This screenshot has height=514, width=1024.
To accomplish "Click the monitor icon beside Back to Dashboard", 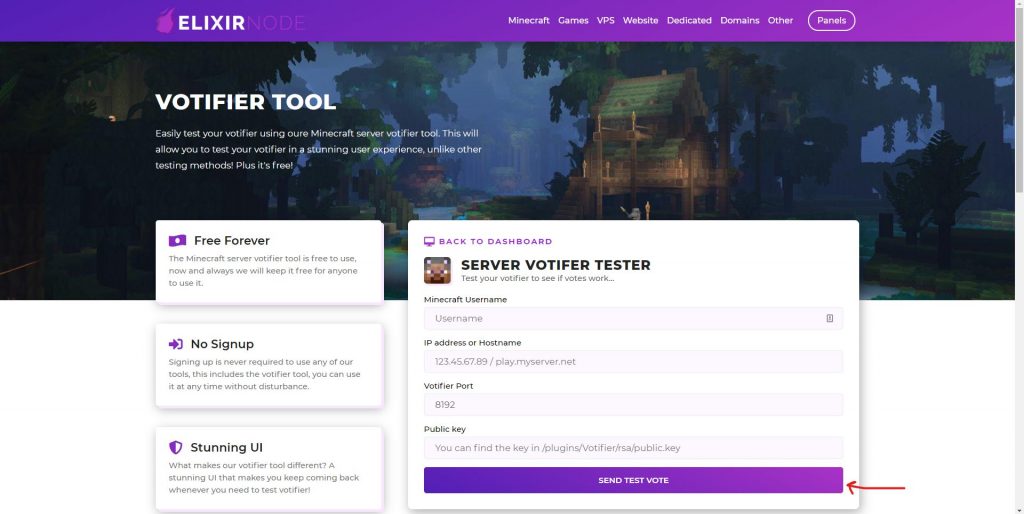I will tap(429, 242).
